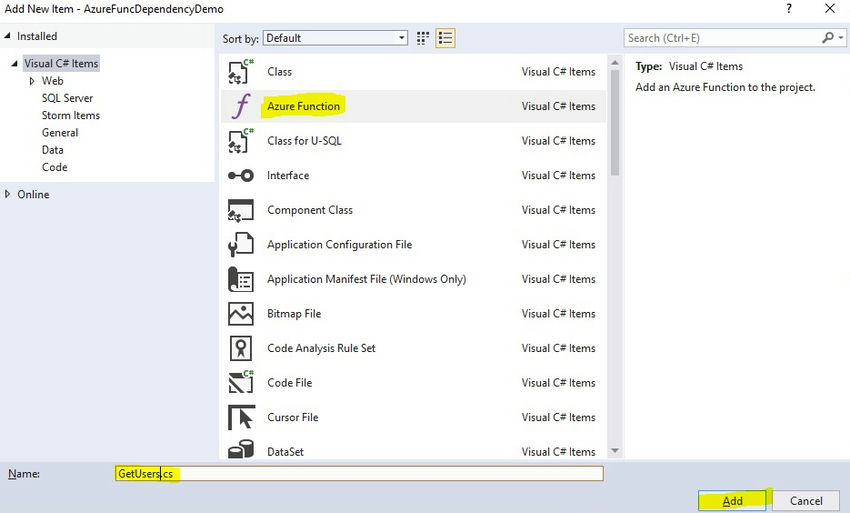Expand the Online section
The width and height of the screenshot is (850, 513).
point(7,194)
